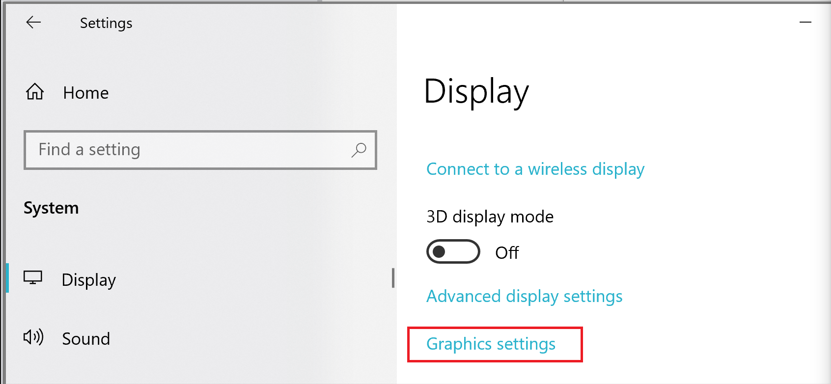Click the sidebar scrollbar handle

coord(393,278)
